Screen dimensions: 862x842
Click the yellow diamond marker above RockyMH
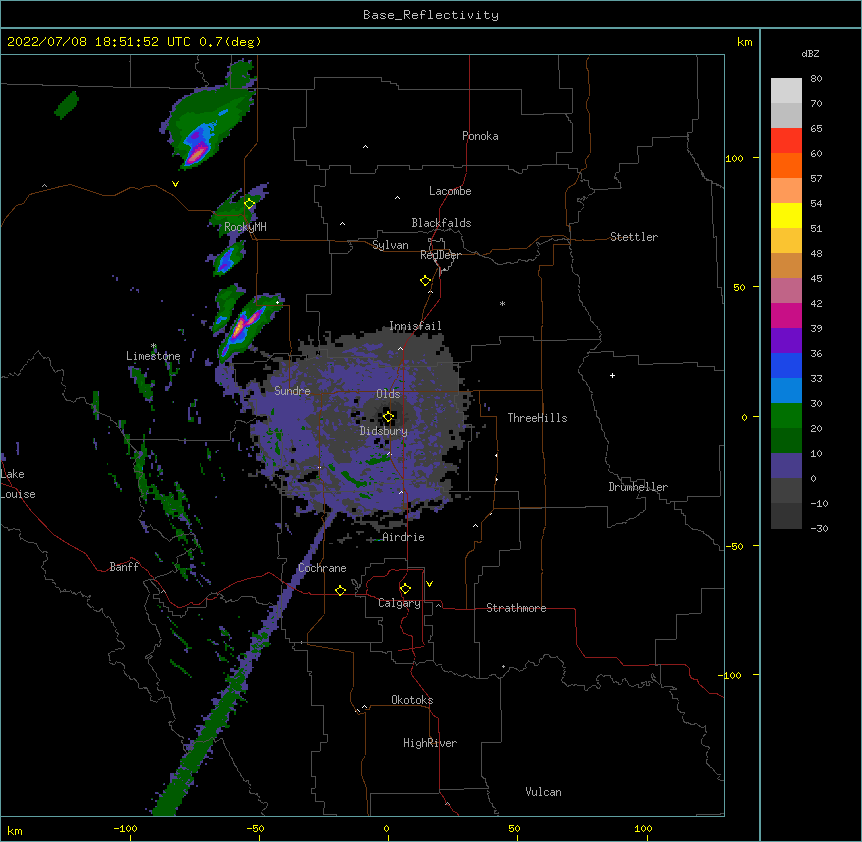tap(249, 204)
